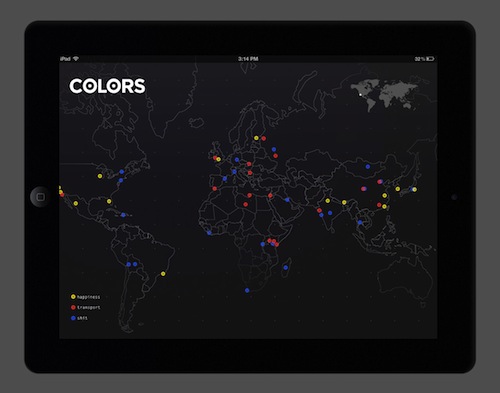This screenshot has height=393, width=500.
Task: Tap the red marker in Morocco
Action: coord(215,189)
